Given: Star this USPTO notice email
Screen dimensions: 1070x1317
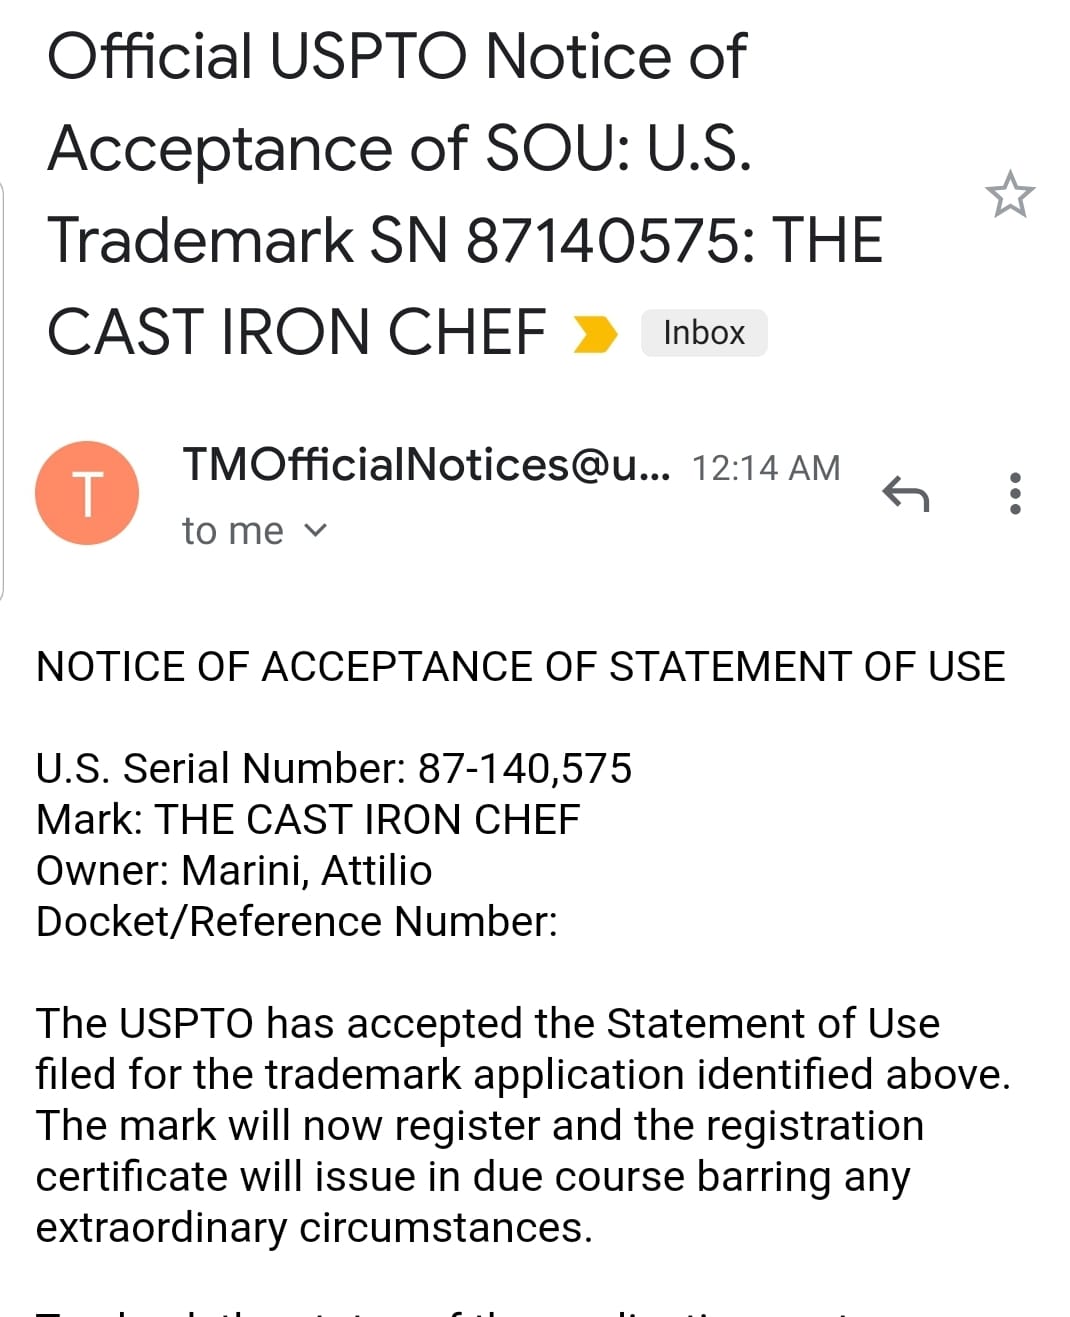Looking at the screenshot, I should [1009, 194].
